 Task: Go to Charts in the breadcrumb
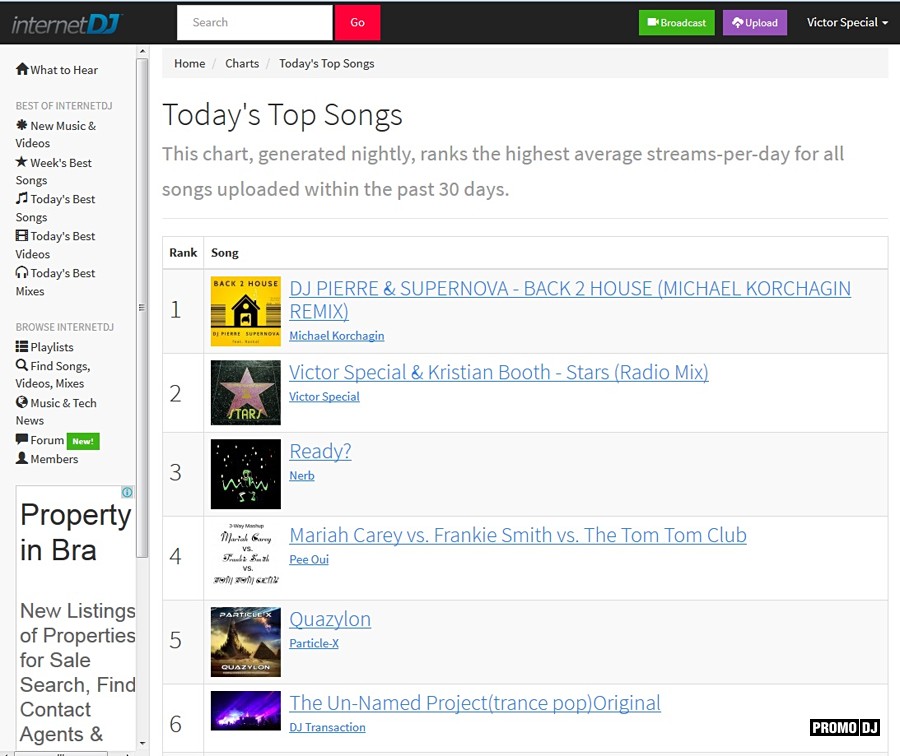[242, 63]
